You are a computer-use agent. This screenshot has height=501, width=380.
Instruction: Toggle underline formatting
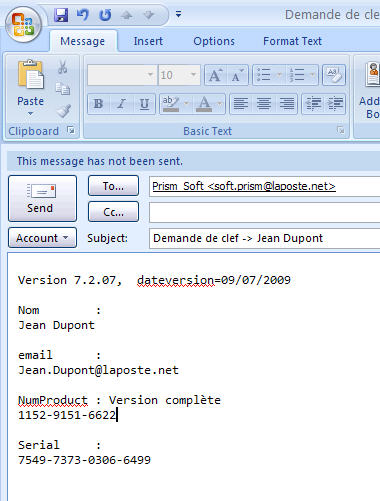(x=144, y=104)
